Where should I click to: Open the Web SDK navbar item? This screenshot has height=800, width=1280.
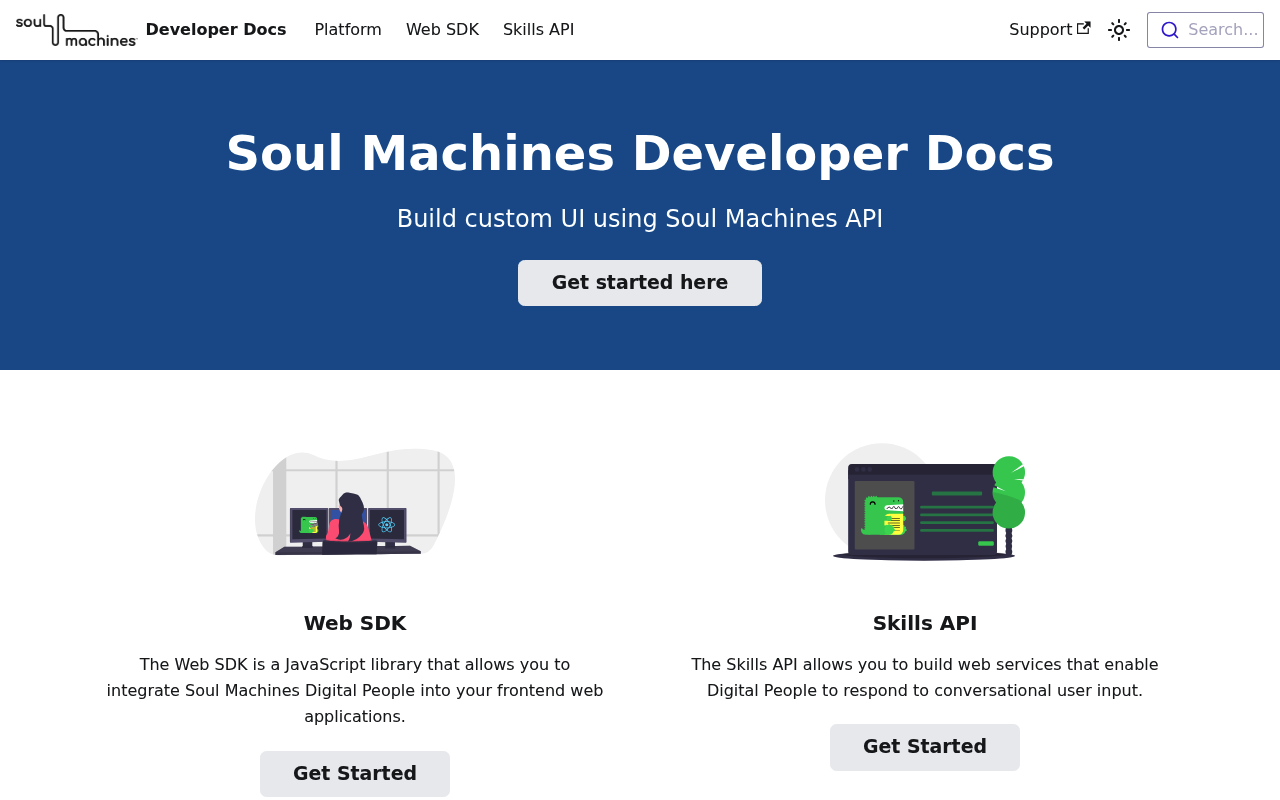point(442,30)
